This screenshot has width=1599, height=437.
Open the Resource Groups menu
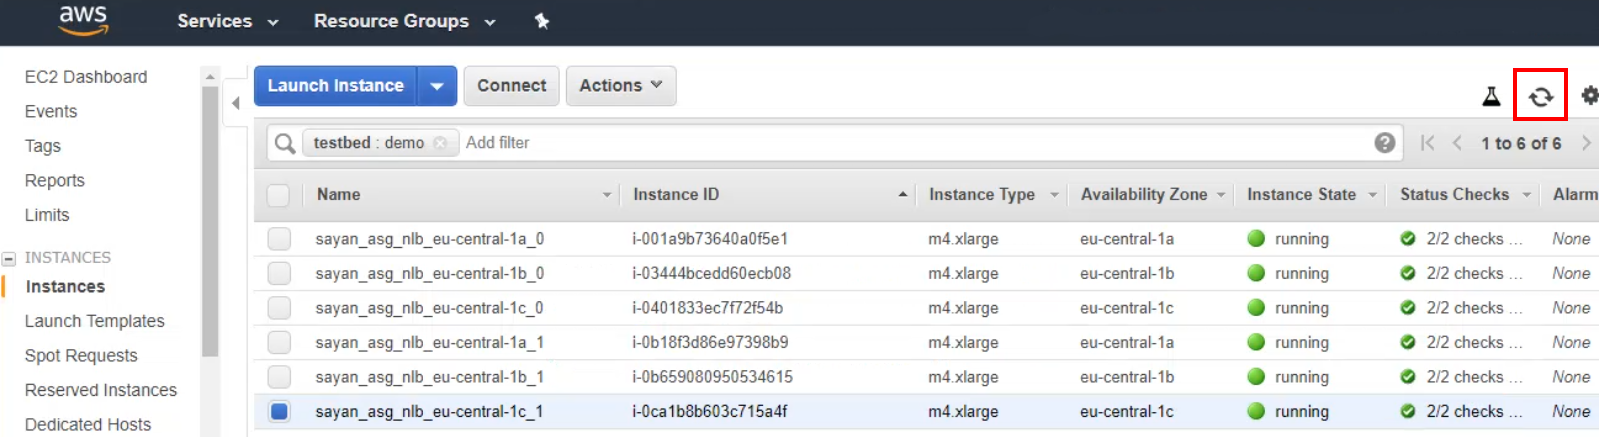click(404, 21)
